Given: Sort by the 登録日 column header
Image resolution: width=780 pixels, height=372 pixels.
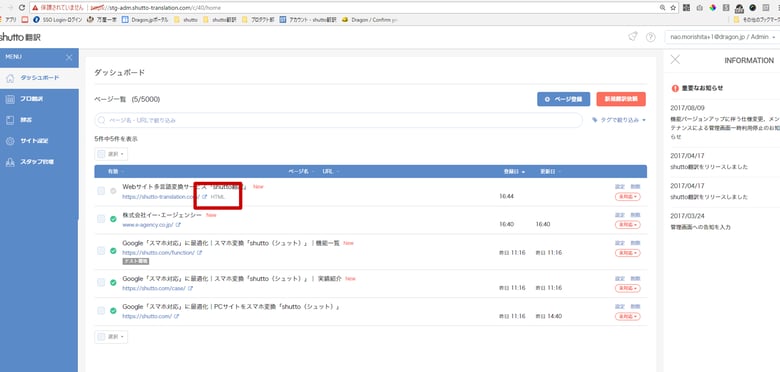Looking at the screenshot, I should tap(514, 172).
